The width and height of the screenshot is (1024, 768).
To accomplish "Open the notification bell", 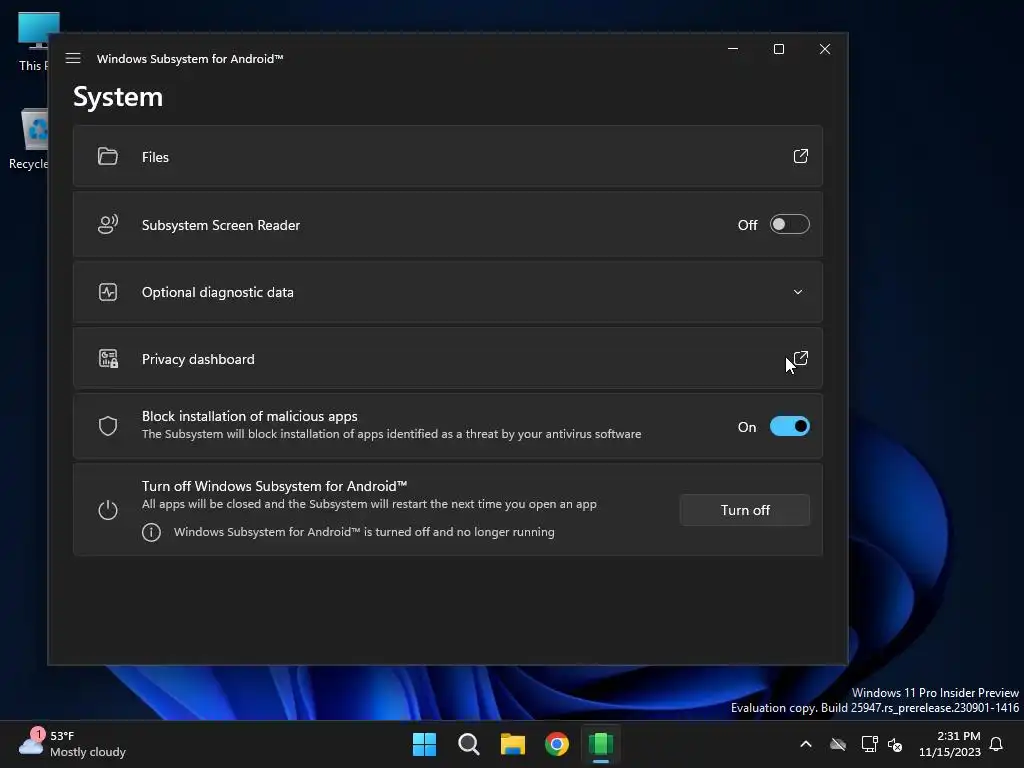I will 996,744.
